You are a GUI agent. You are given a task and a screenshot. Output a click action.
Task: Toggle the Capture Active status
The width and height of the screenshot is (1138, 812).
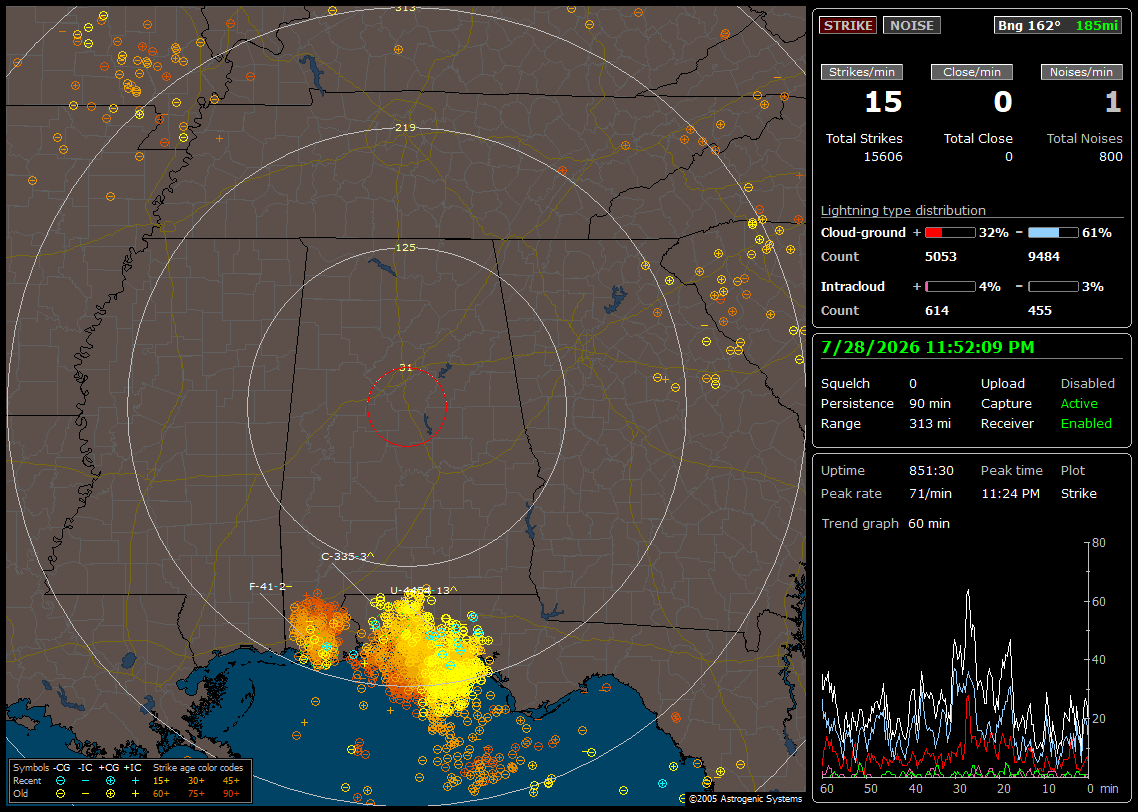click(1078, 403)
